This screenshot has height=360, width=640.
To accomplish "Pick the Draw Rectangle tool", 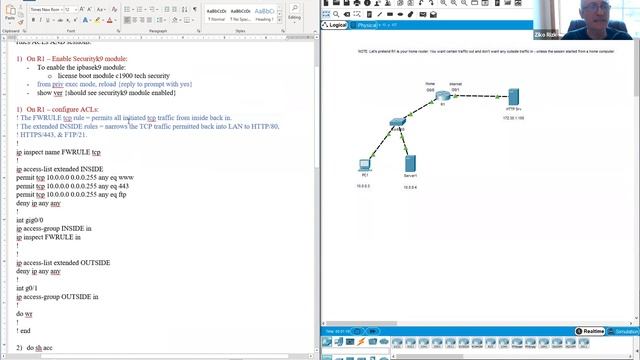I will (390, 14).
